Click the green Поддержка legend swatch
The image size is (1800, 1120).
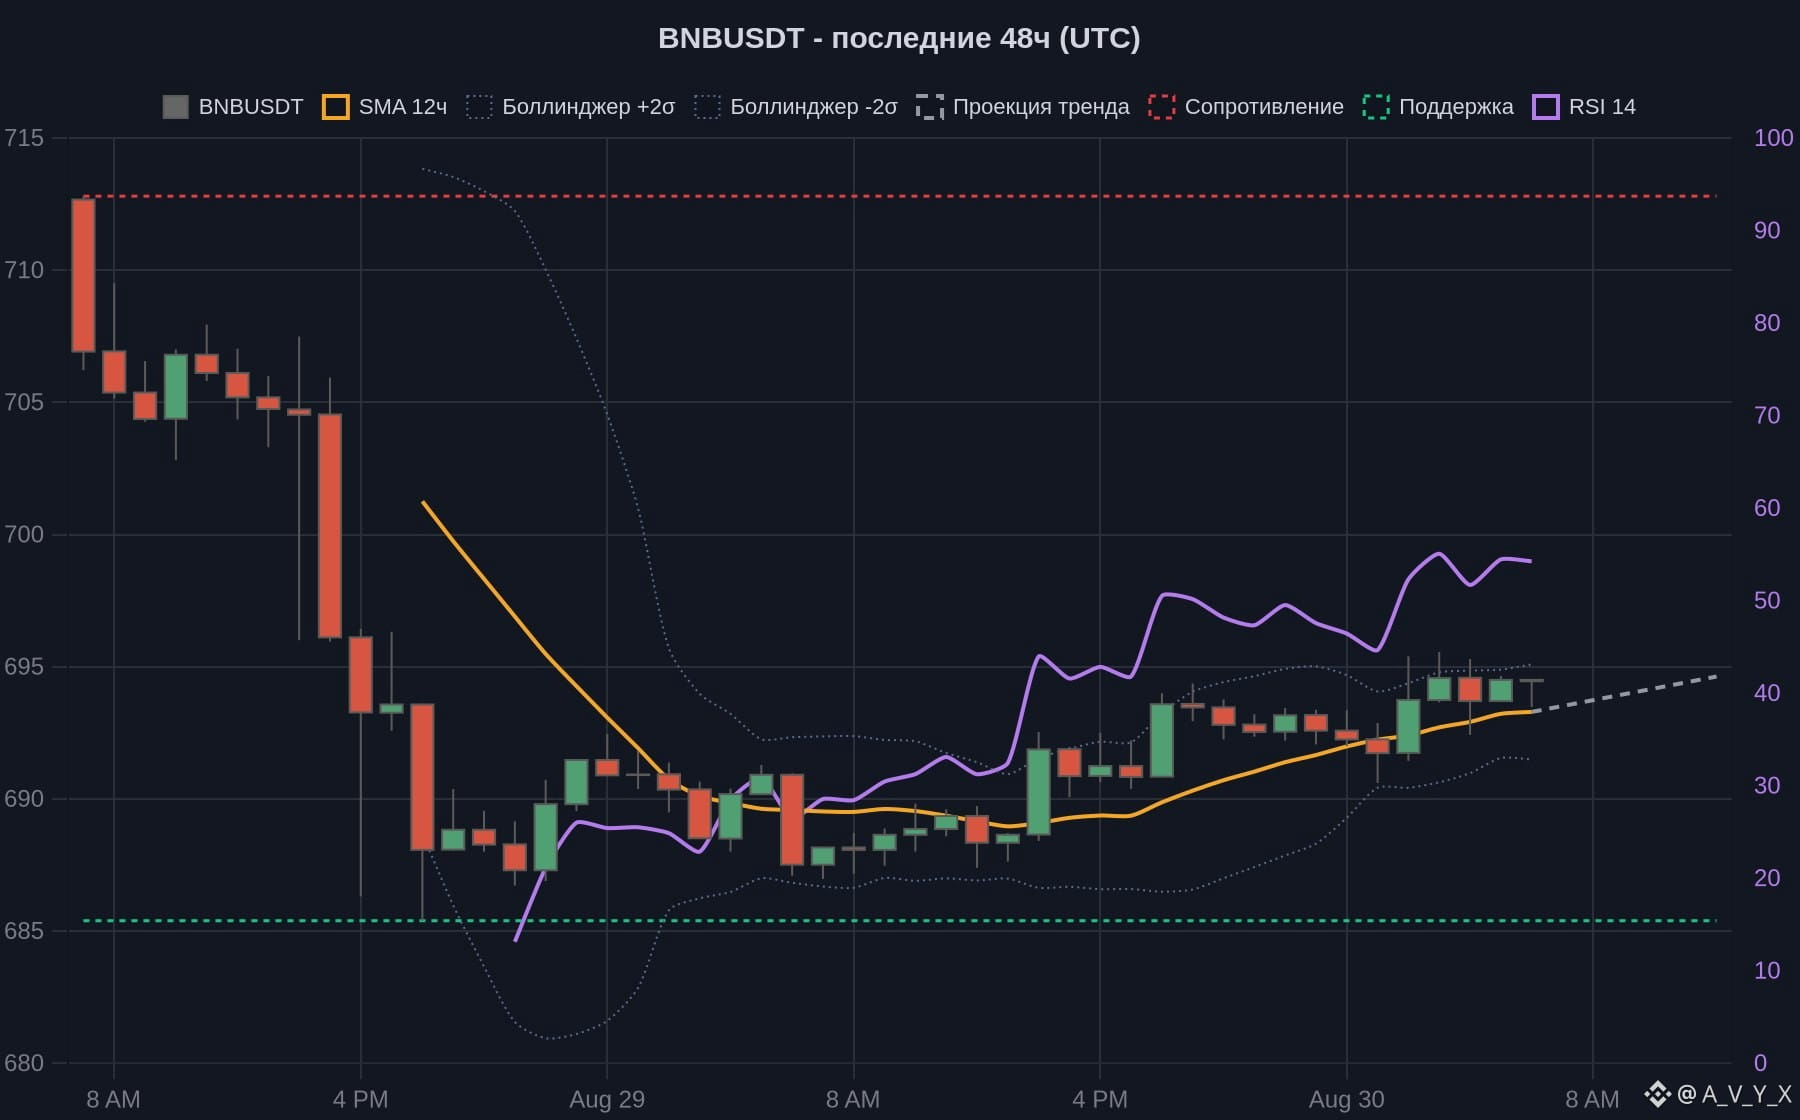(1376, 107)
